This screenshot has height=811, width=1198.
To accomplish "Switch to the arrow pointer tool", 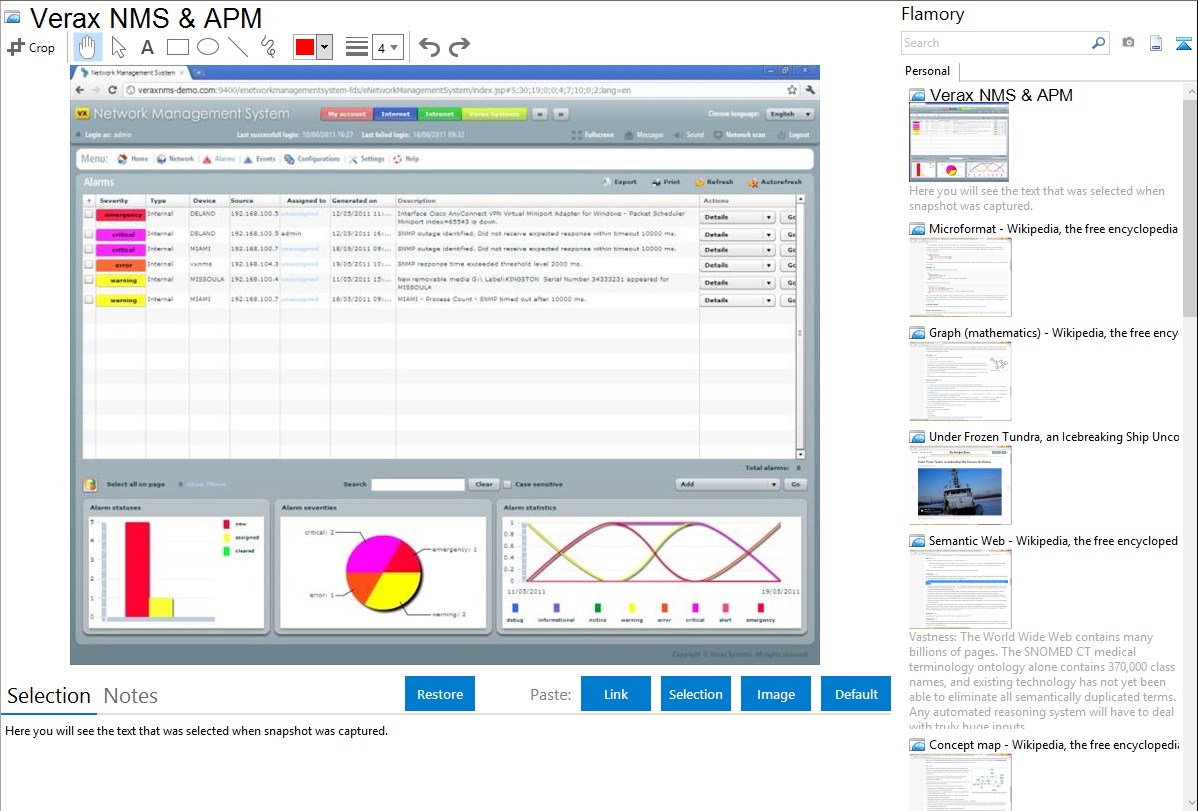I will click(x=116, y=46).
